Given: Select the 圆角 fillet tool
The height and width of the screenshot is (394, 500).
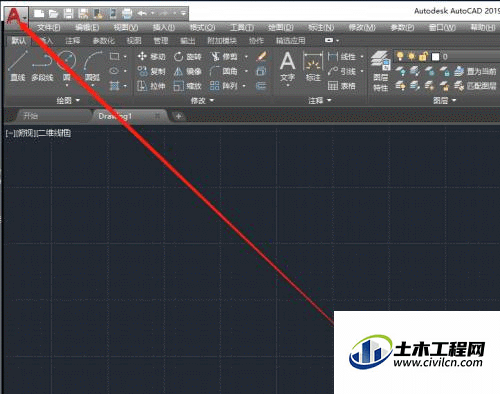Looking at the screenshot, I should coord(224,71).
